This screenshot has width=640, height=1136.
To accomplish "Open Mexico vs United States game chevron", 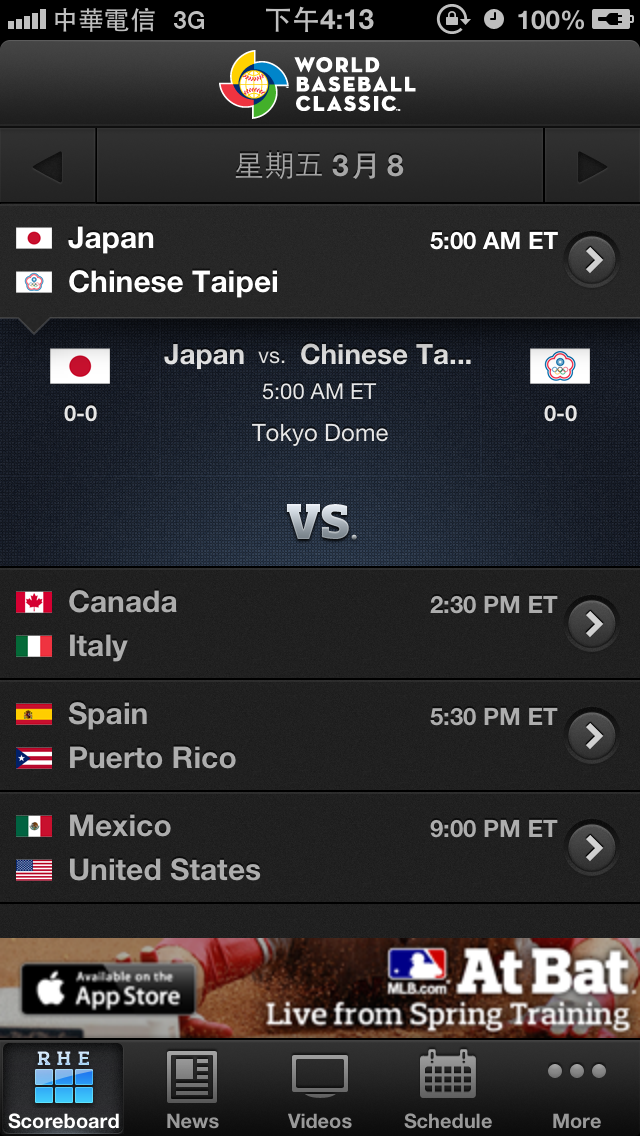I will pyautogui.click(x=594, y=848).
